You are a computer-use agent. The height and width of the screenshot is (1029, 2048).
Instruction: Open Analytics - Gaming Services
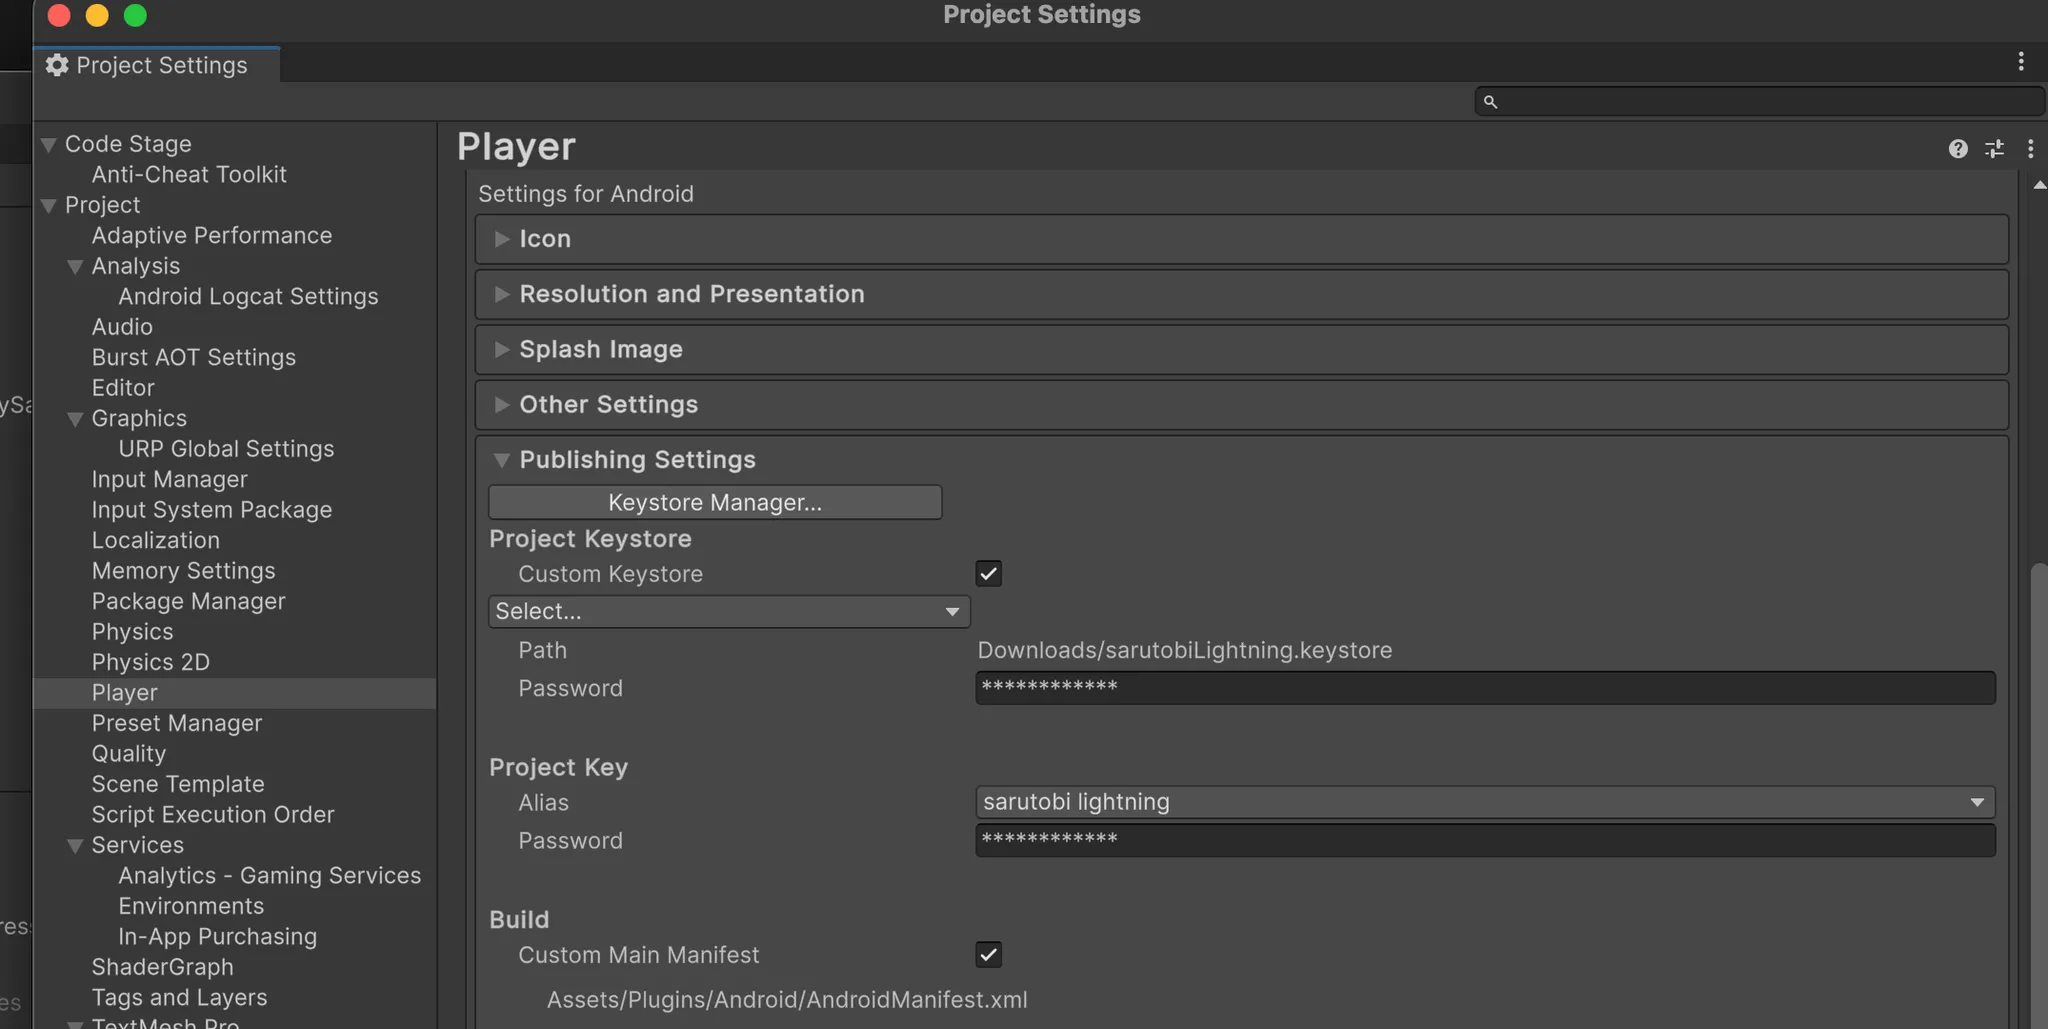270,876
